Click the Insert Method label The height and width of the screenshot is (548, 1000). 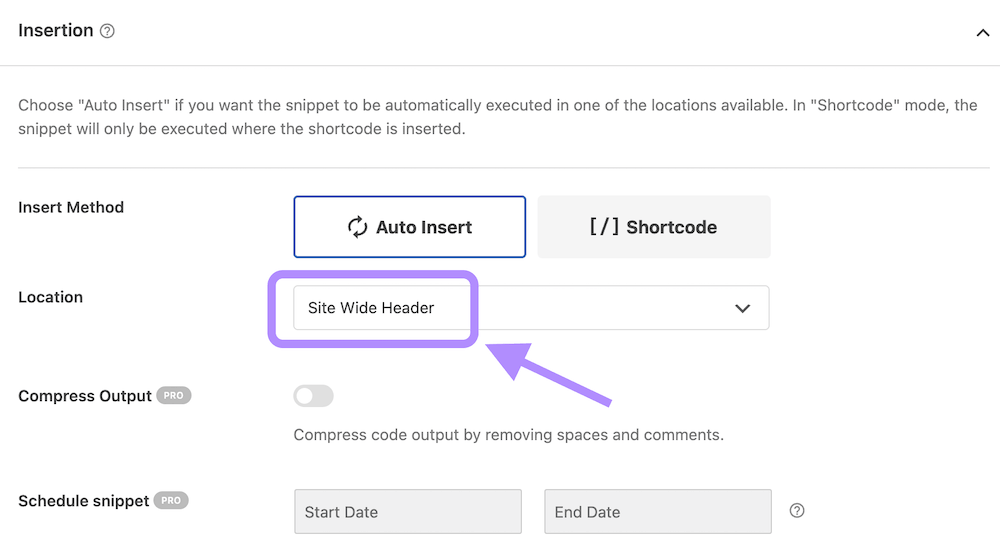(71, 207)
